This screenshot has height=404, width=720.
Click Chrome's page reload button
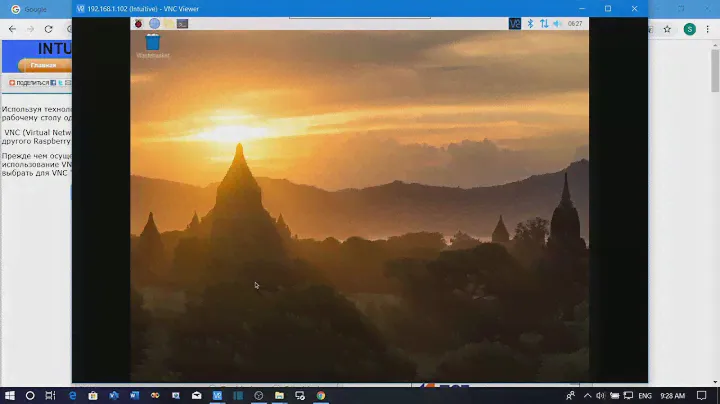(x=48, y=29)
